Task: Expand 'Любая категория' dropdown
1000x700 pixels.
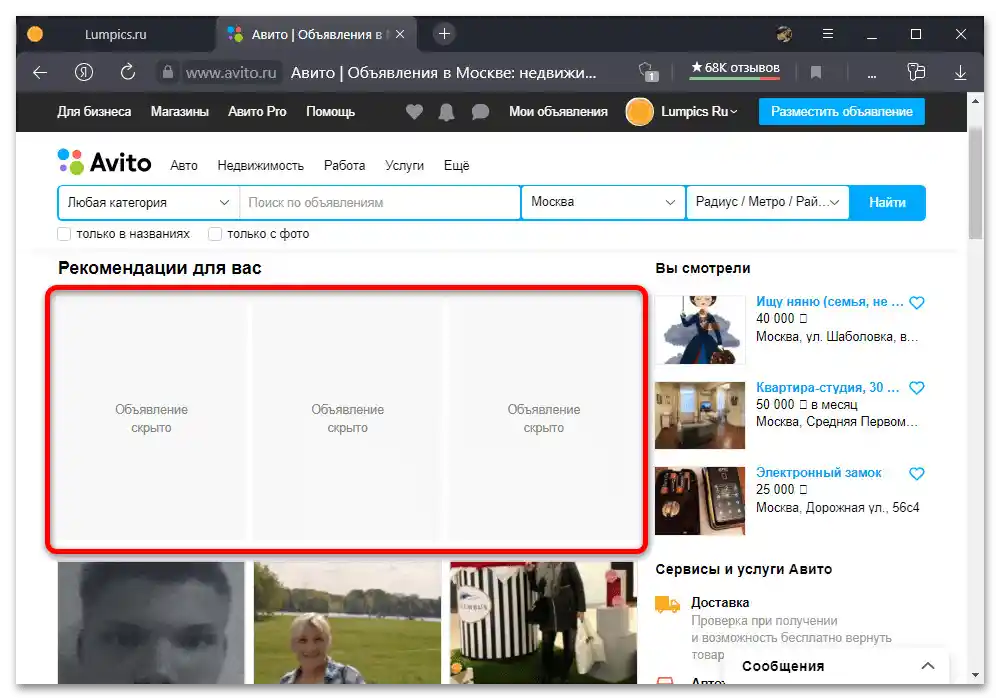Action: pyautogui.click(x=148, y=202)
